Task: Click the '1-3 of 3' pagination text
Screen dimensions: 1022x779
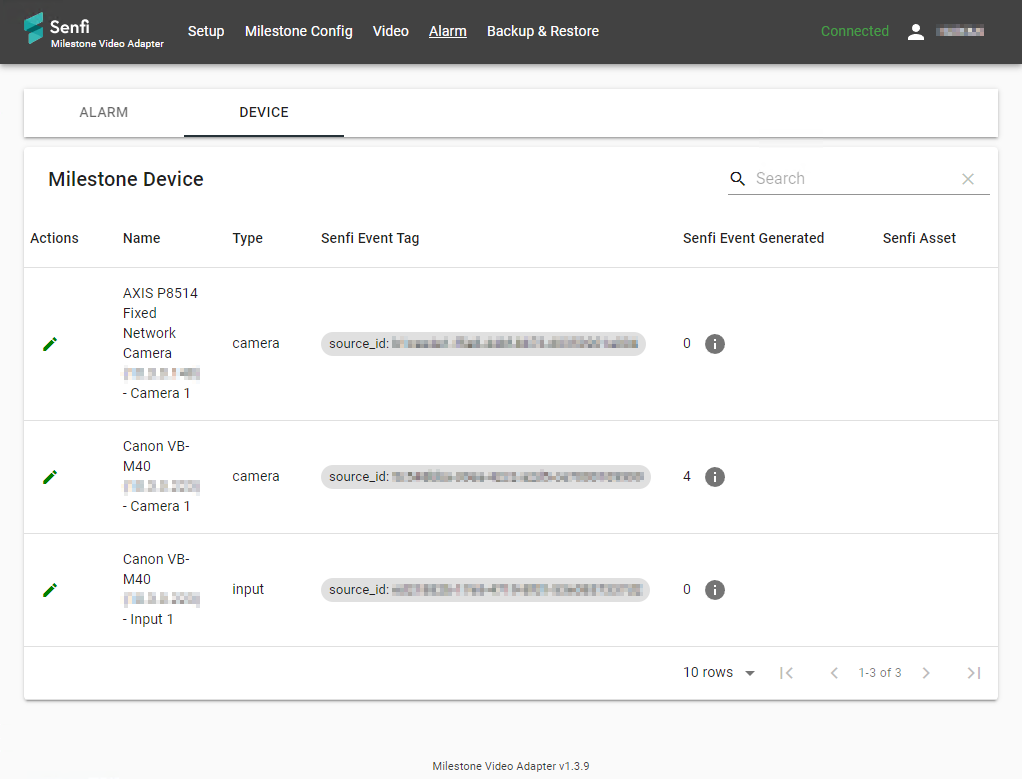Action: 880,673
